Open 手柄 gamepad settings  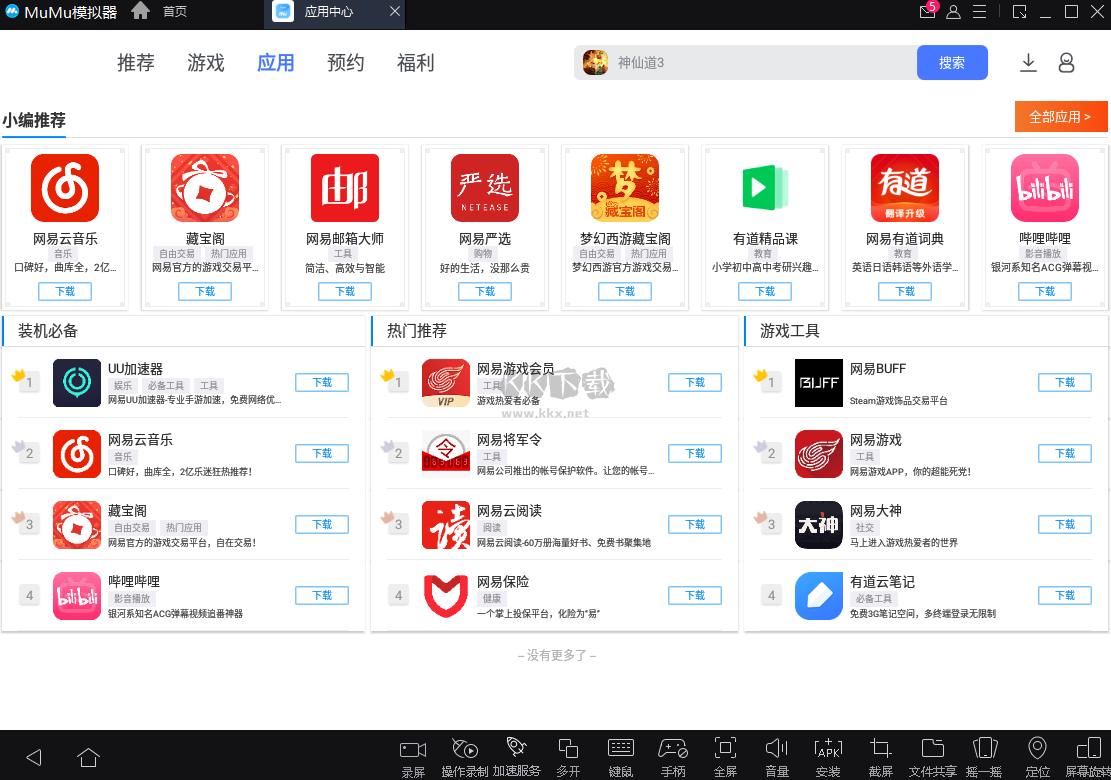[673, 755]
